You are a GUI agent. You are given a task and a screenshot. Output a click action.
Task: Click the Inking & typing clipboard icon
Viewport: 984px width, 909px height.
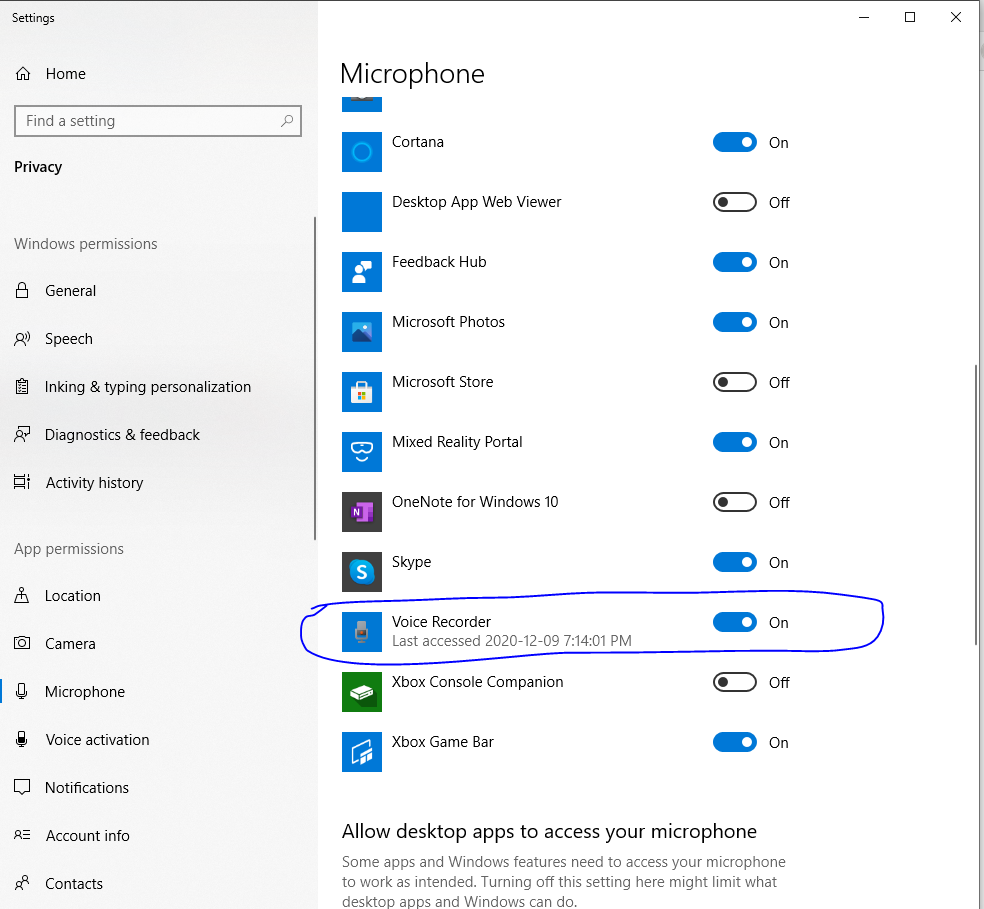coord(22,387)
